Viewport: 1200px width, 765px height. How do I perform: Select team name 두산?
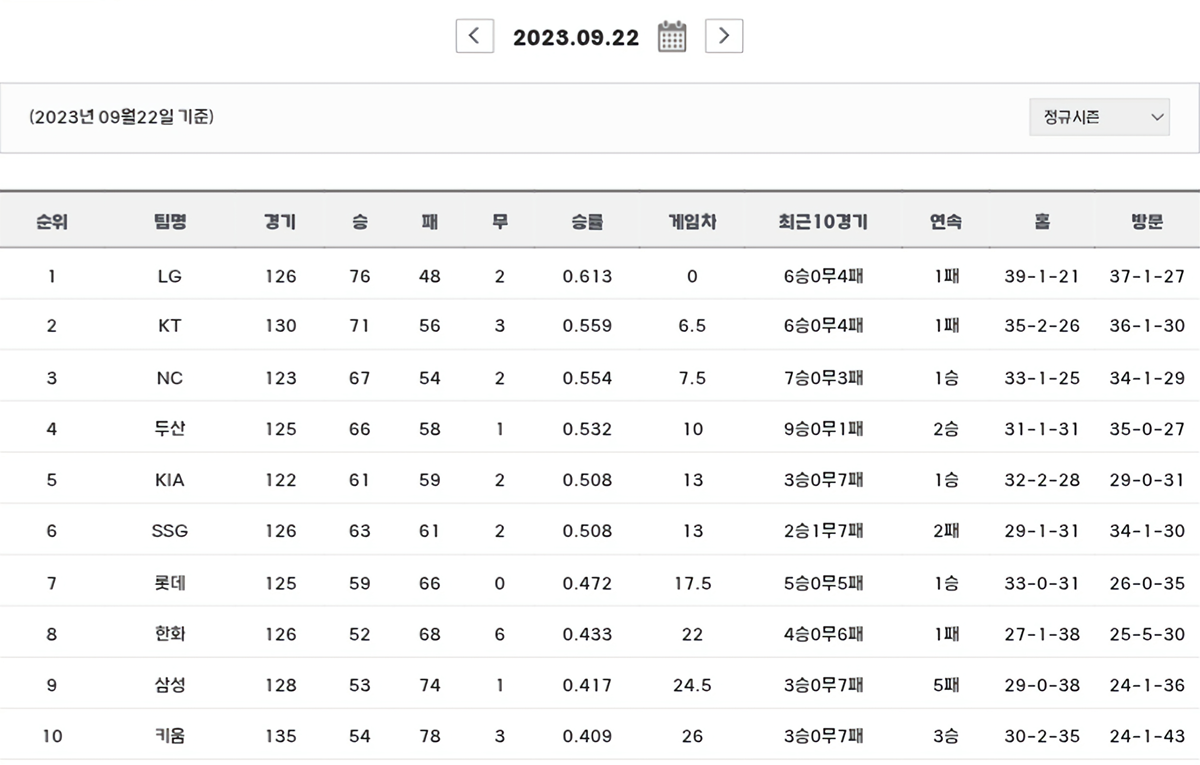click(170, 429)
